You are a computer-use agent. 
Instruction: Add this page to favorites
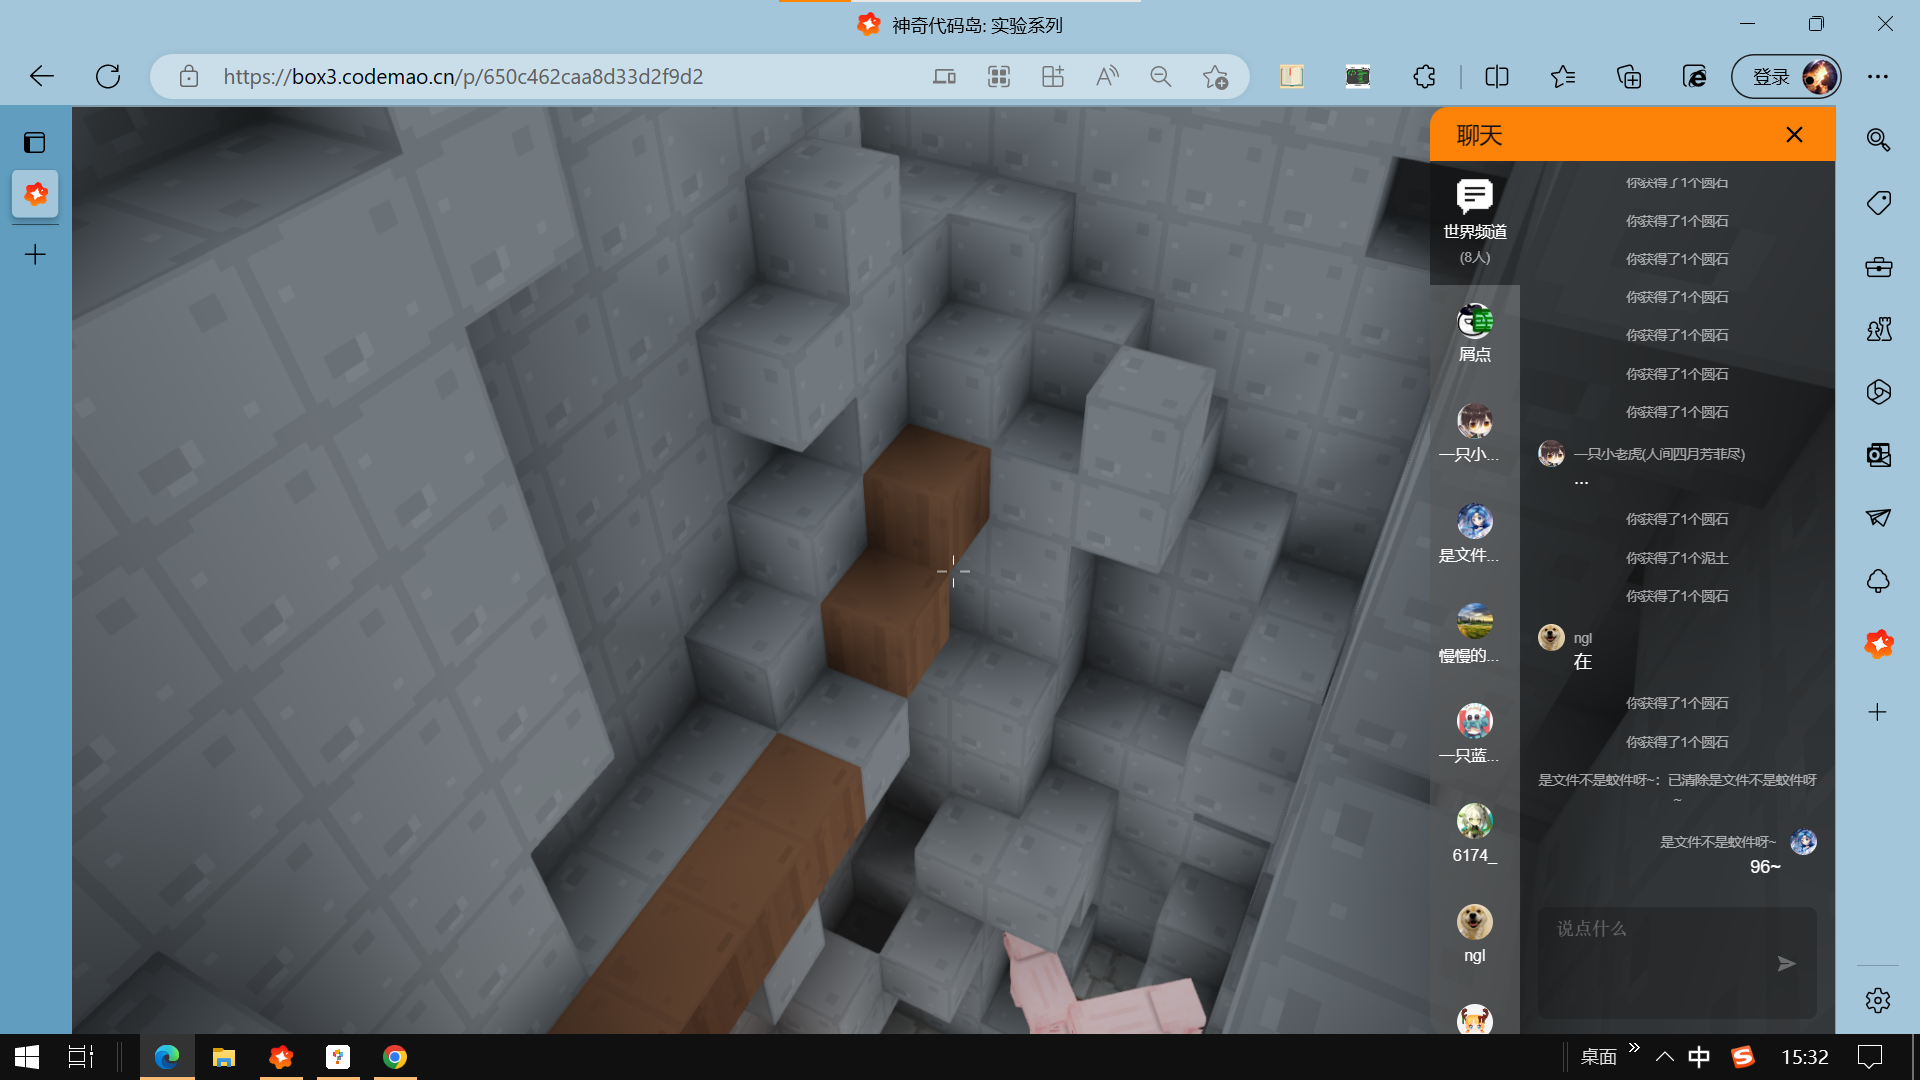tap(1215, 77)
